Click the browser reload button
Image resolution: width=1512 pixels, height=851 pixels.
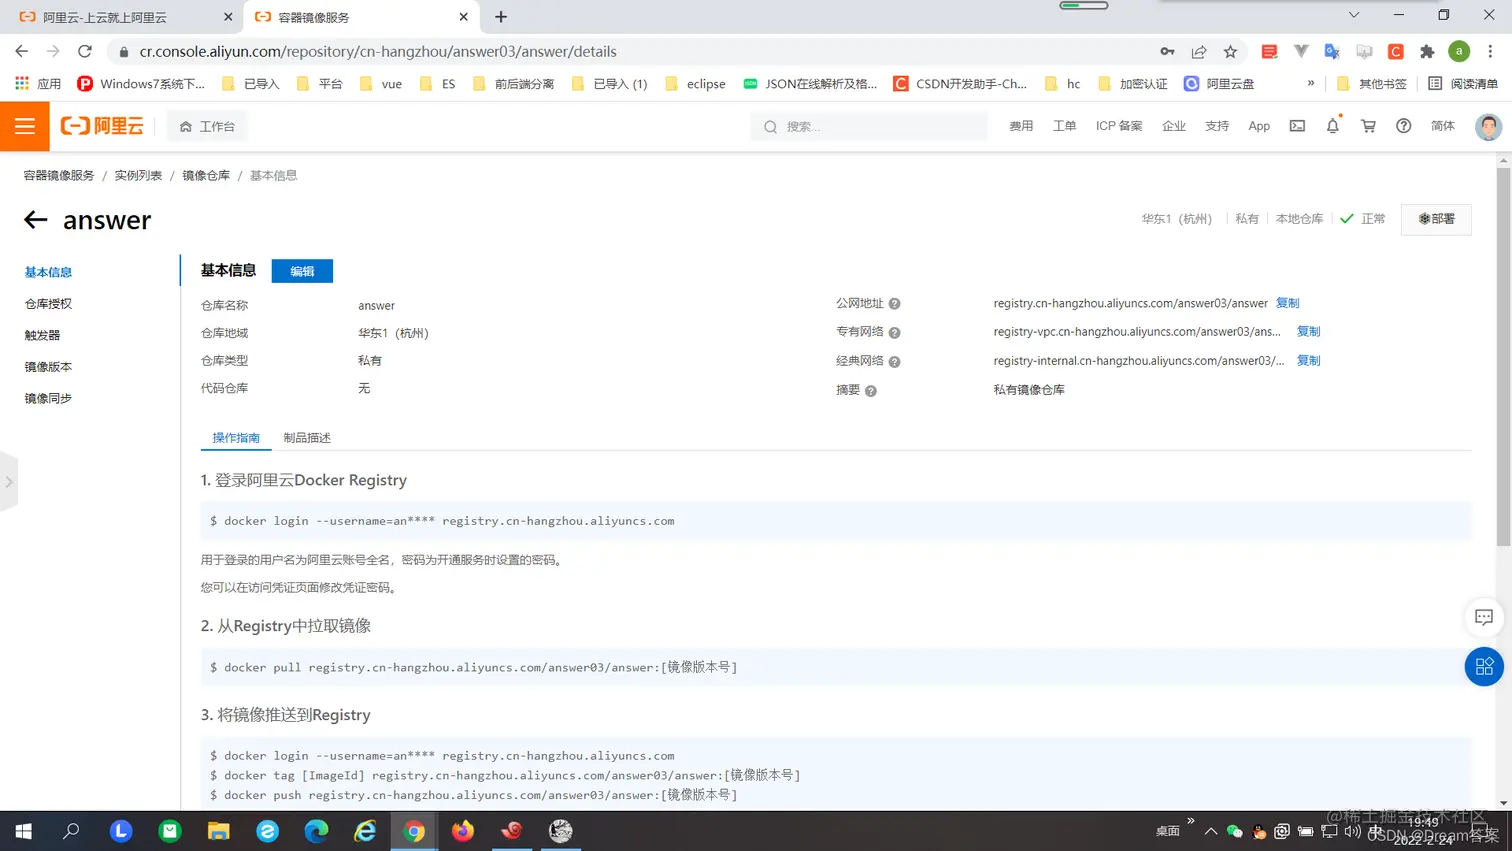(85, 51)
